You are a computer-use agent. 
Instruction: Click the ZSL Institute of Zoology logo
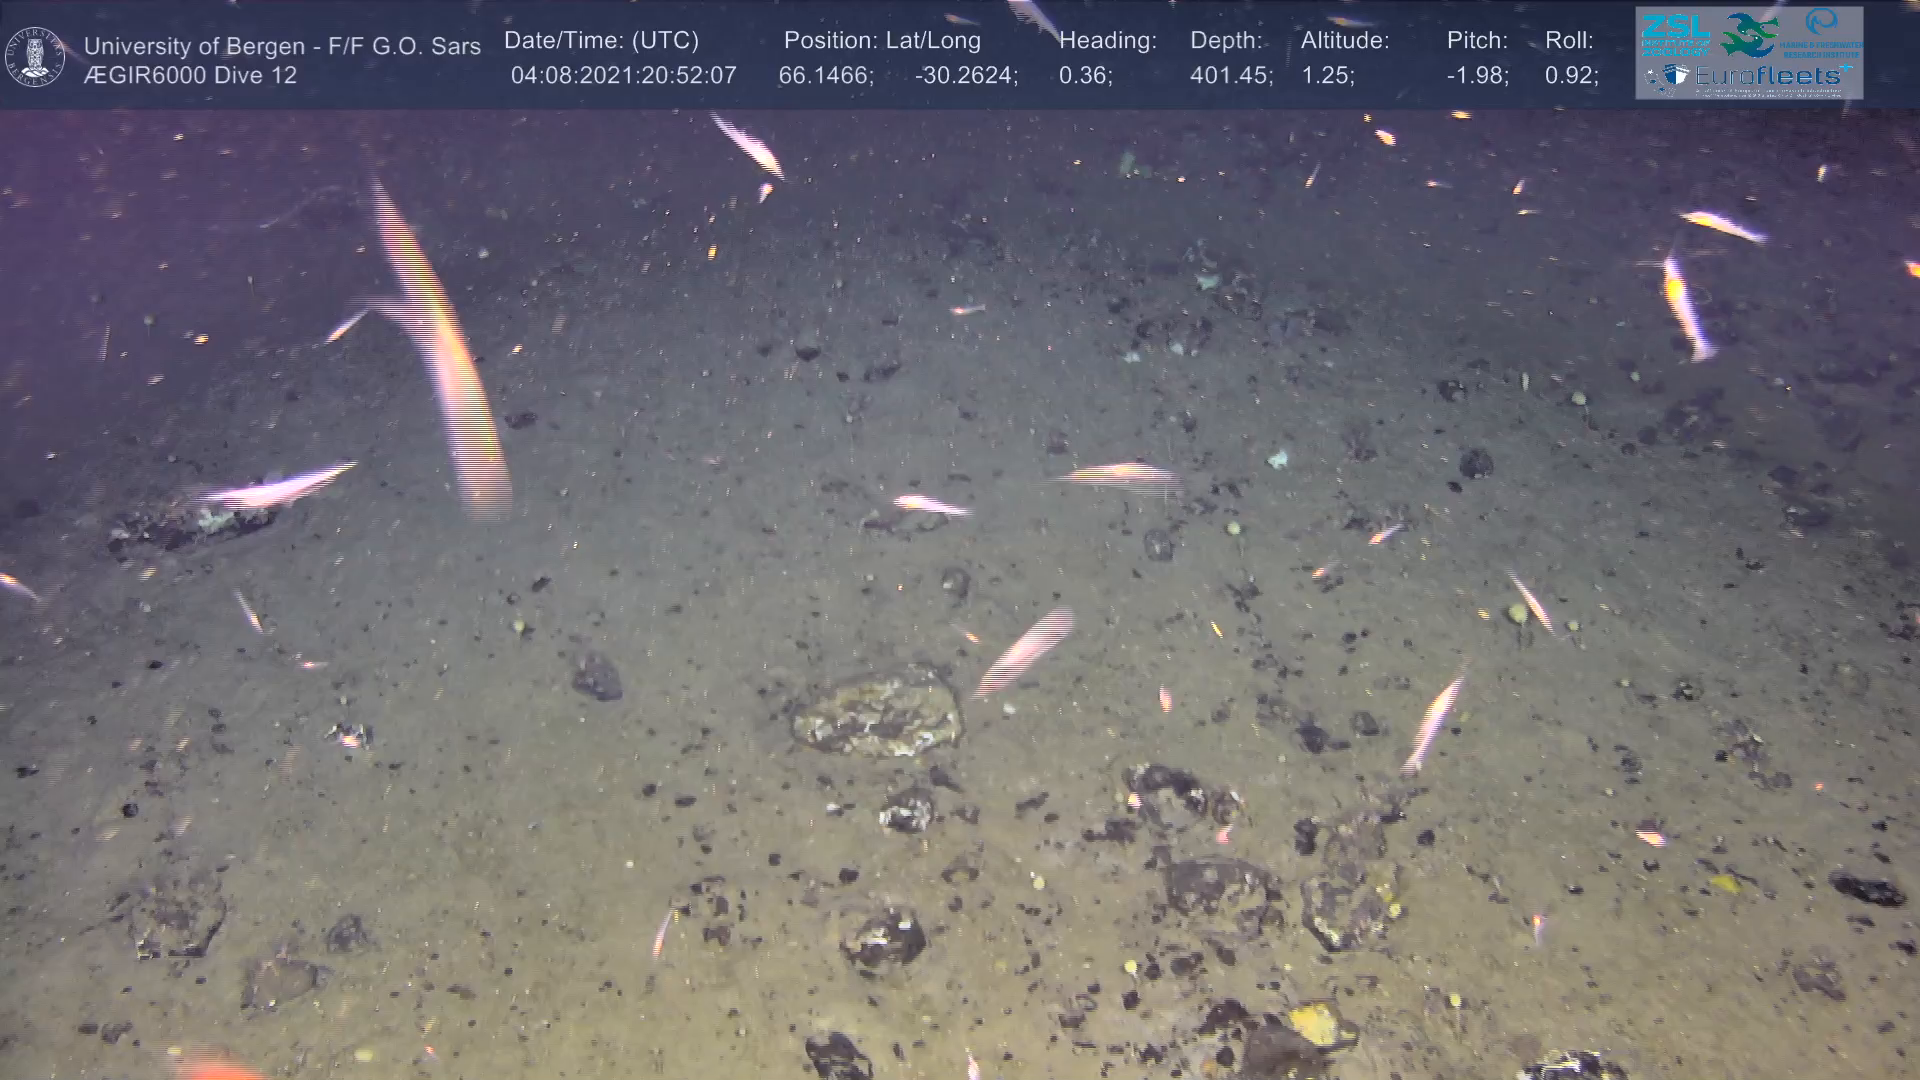pyautogui.click(x=1674, y=34)
